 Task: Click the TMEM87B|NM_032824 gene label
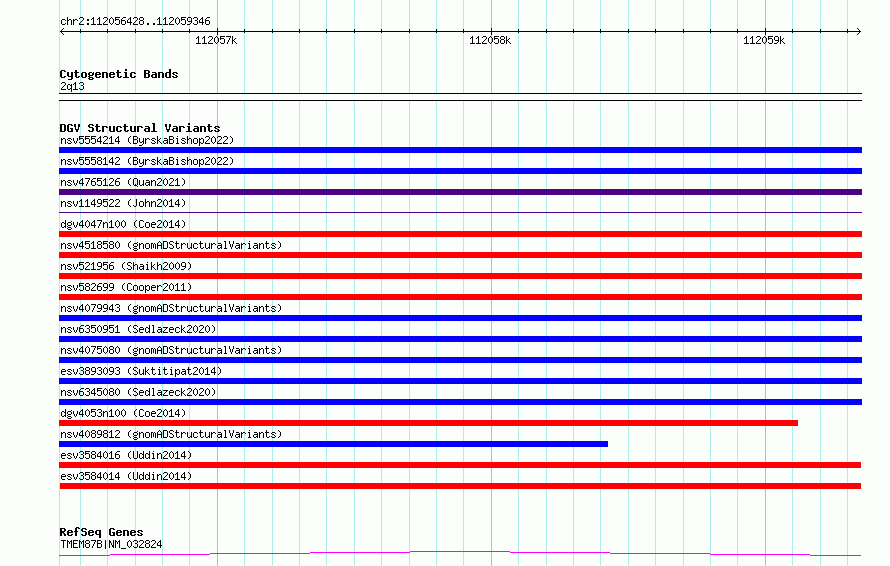click(111, 544)
